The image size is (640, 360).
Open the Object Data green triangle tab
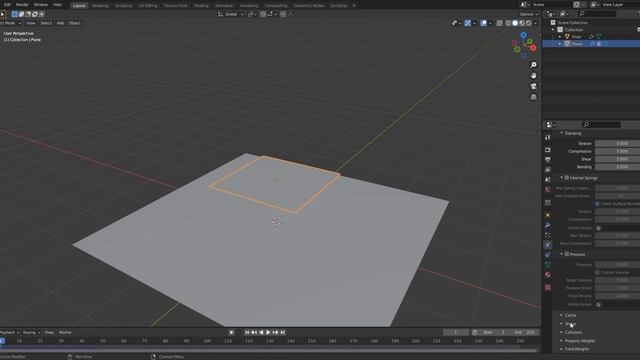tap(548, 264)
